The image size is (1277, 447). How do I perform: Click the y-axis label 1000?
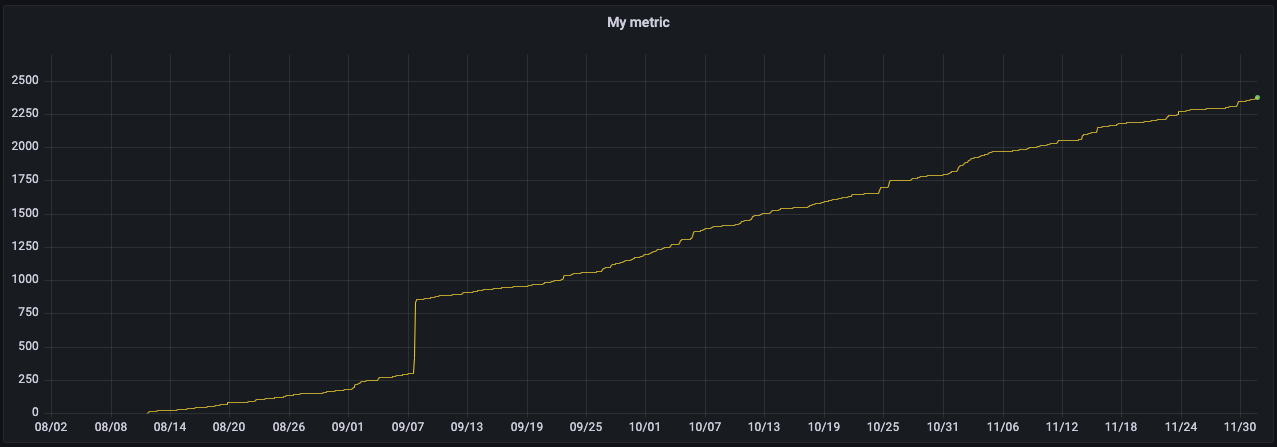click(x=25, y=280)
